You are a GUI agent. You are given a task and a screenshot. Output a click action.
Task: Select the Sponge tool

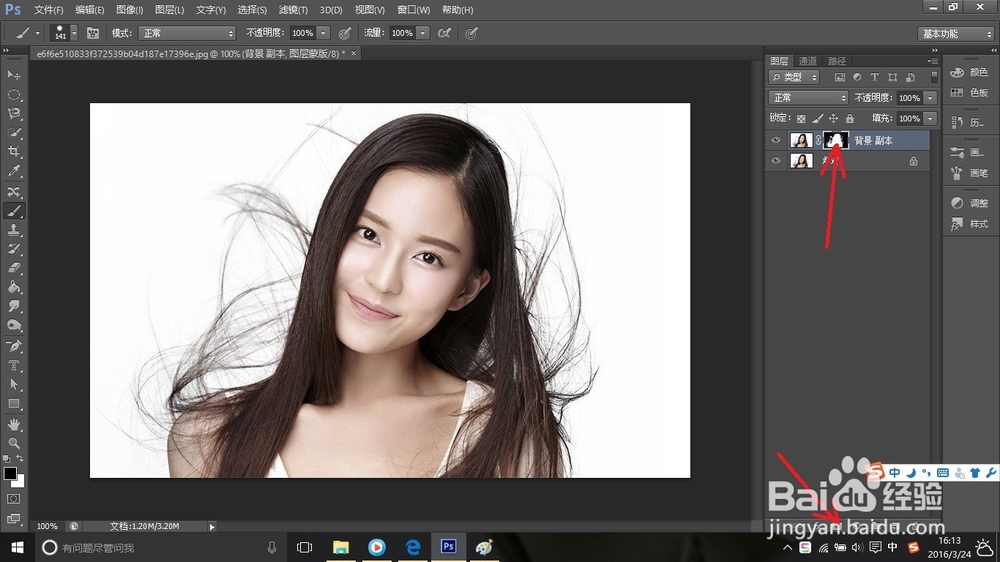[13, 325]
